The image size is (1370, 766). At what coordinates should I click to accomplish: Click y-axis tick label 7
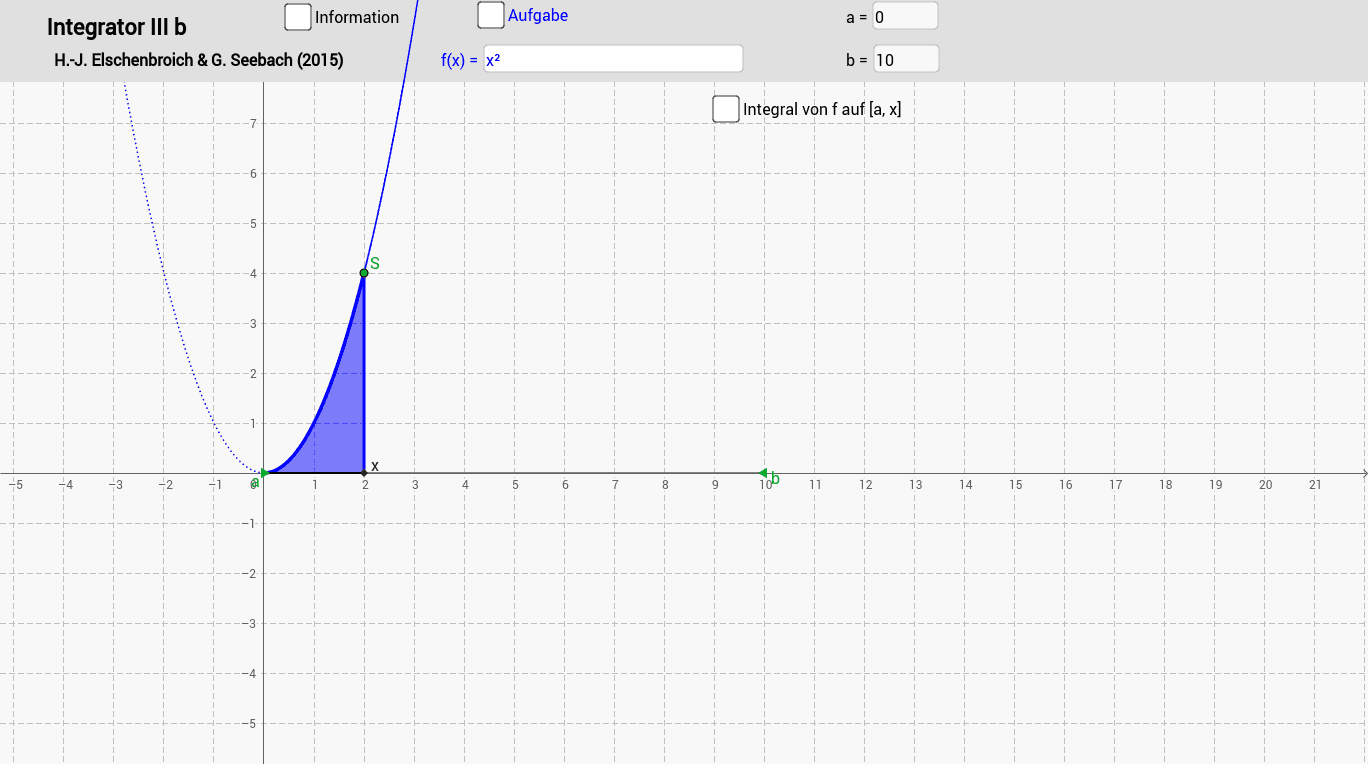[x=253, y=123]
